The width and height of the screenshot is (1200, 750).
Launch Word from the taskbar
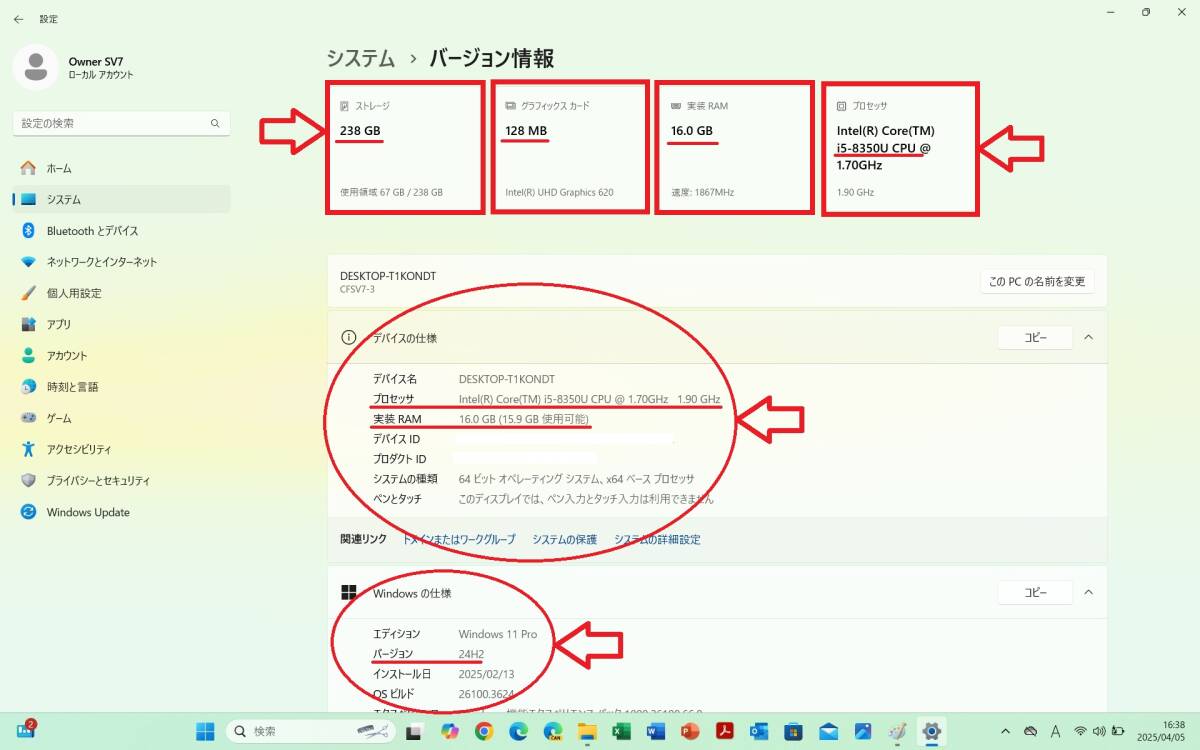tap(655, 731)
